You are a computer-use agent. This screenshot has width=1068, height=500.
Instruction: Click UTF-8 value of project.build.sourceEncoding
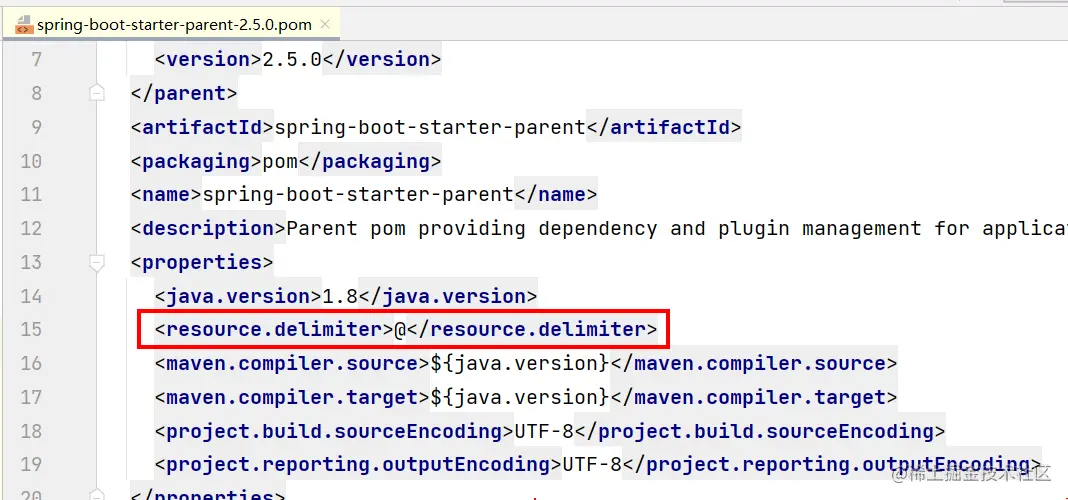[x=544, y=431]
